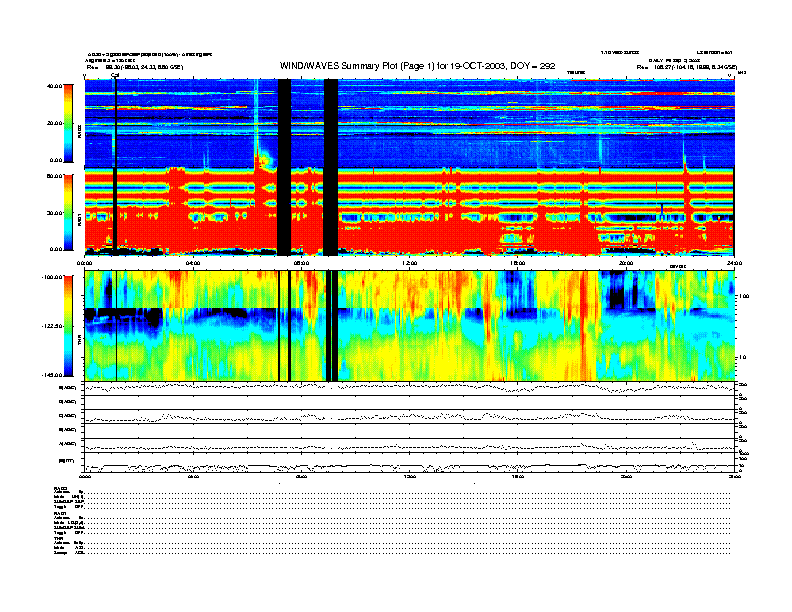Click the RAD2 color scale bar
This screenshot has width=792, height=612.
(x=68, y=123)
